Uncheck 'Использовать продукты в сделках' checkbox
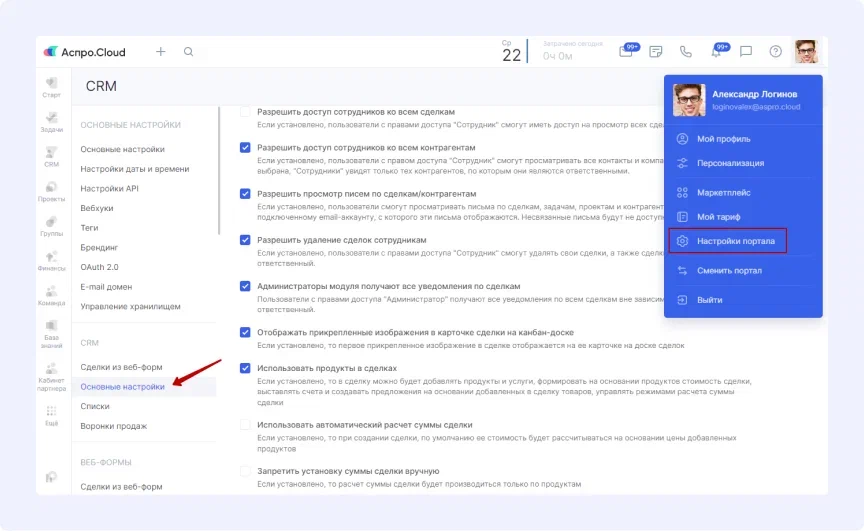This screenshot has height=531, width=864. click(245, 368)
